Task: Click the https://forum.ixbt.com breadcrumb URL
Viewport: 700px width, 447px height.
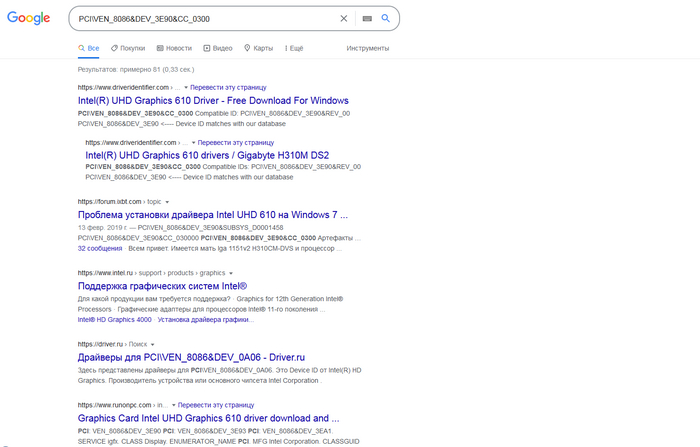Action: coord(109,202)
